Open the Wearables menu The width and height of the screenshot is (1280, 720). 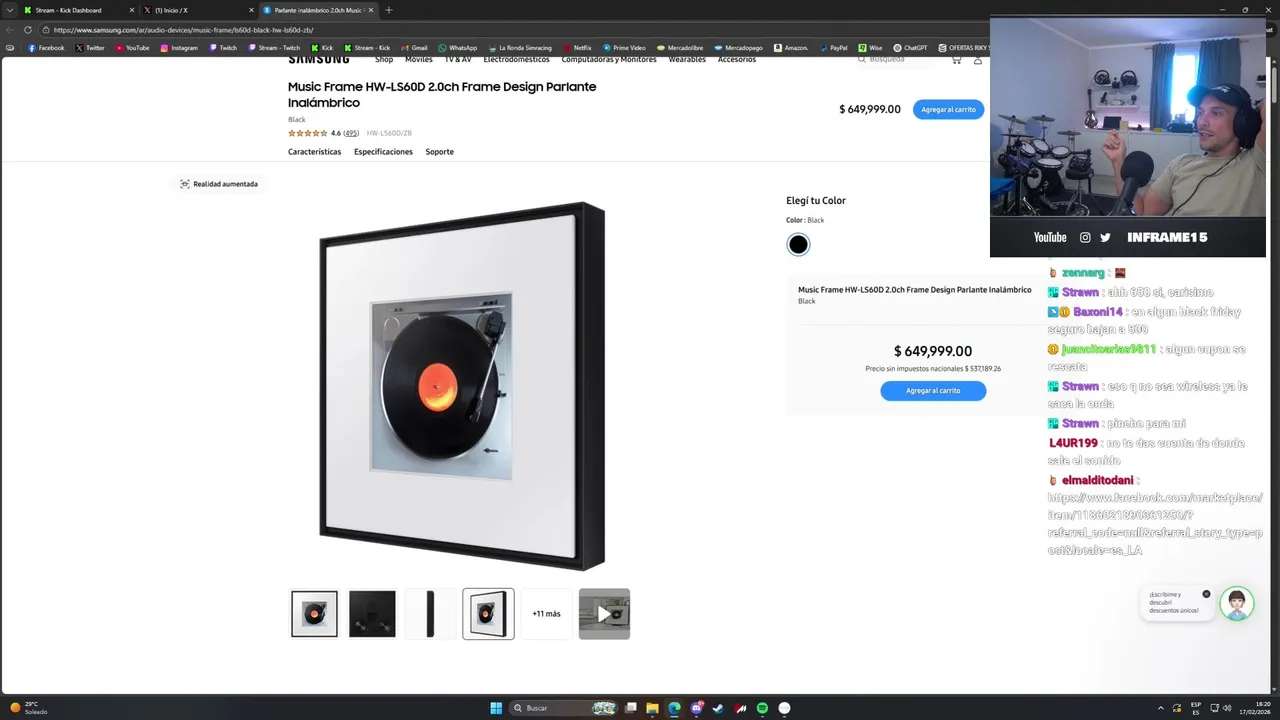(687, 60)
